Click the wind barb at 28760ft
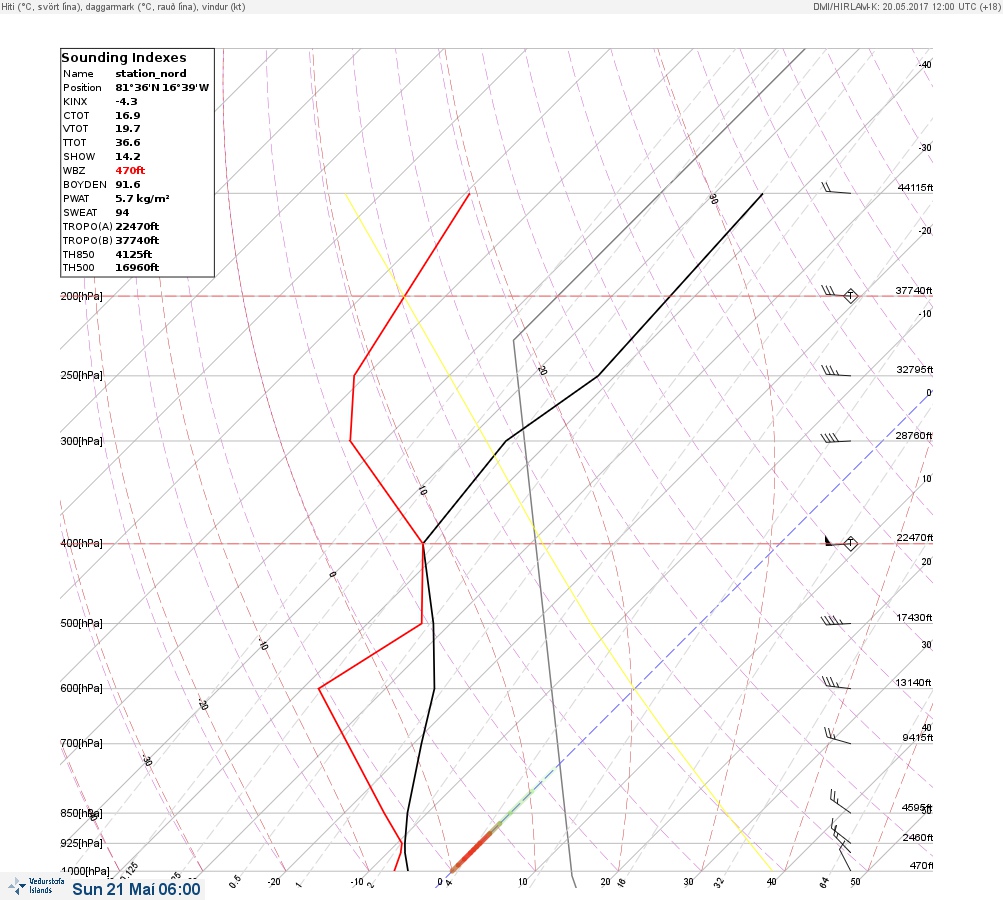The height and width of the screenshot is (900, 1003). click(x=836, y=438)
